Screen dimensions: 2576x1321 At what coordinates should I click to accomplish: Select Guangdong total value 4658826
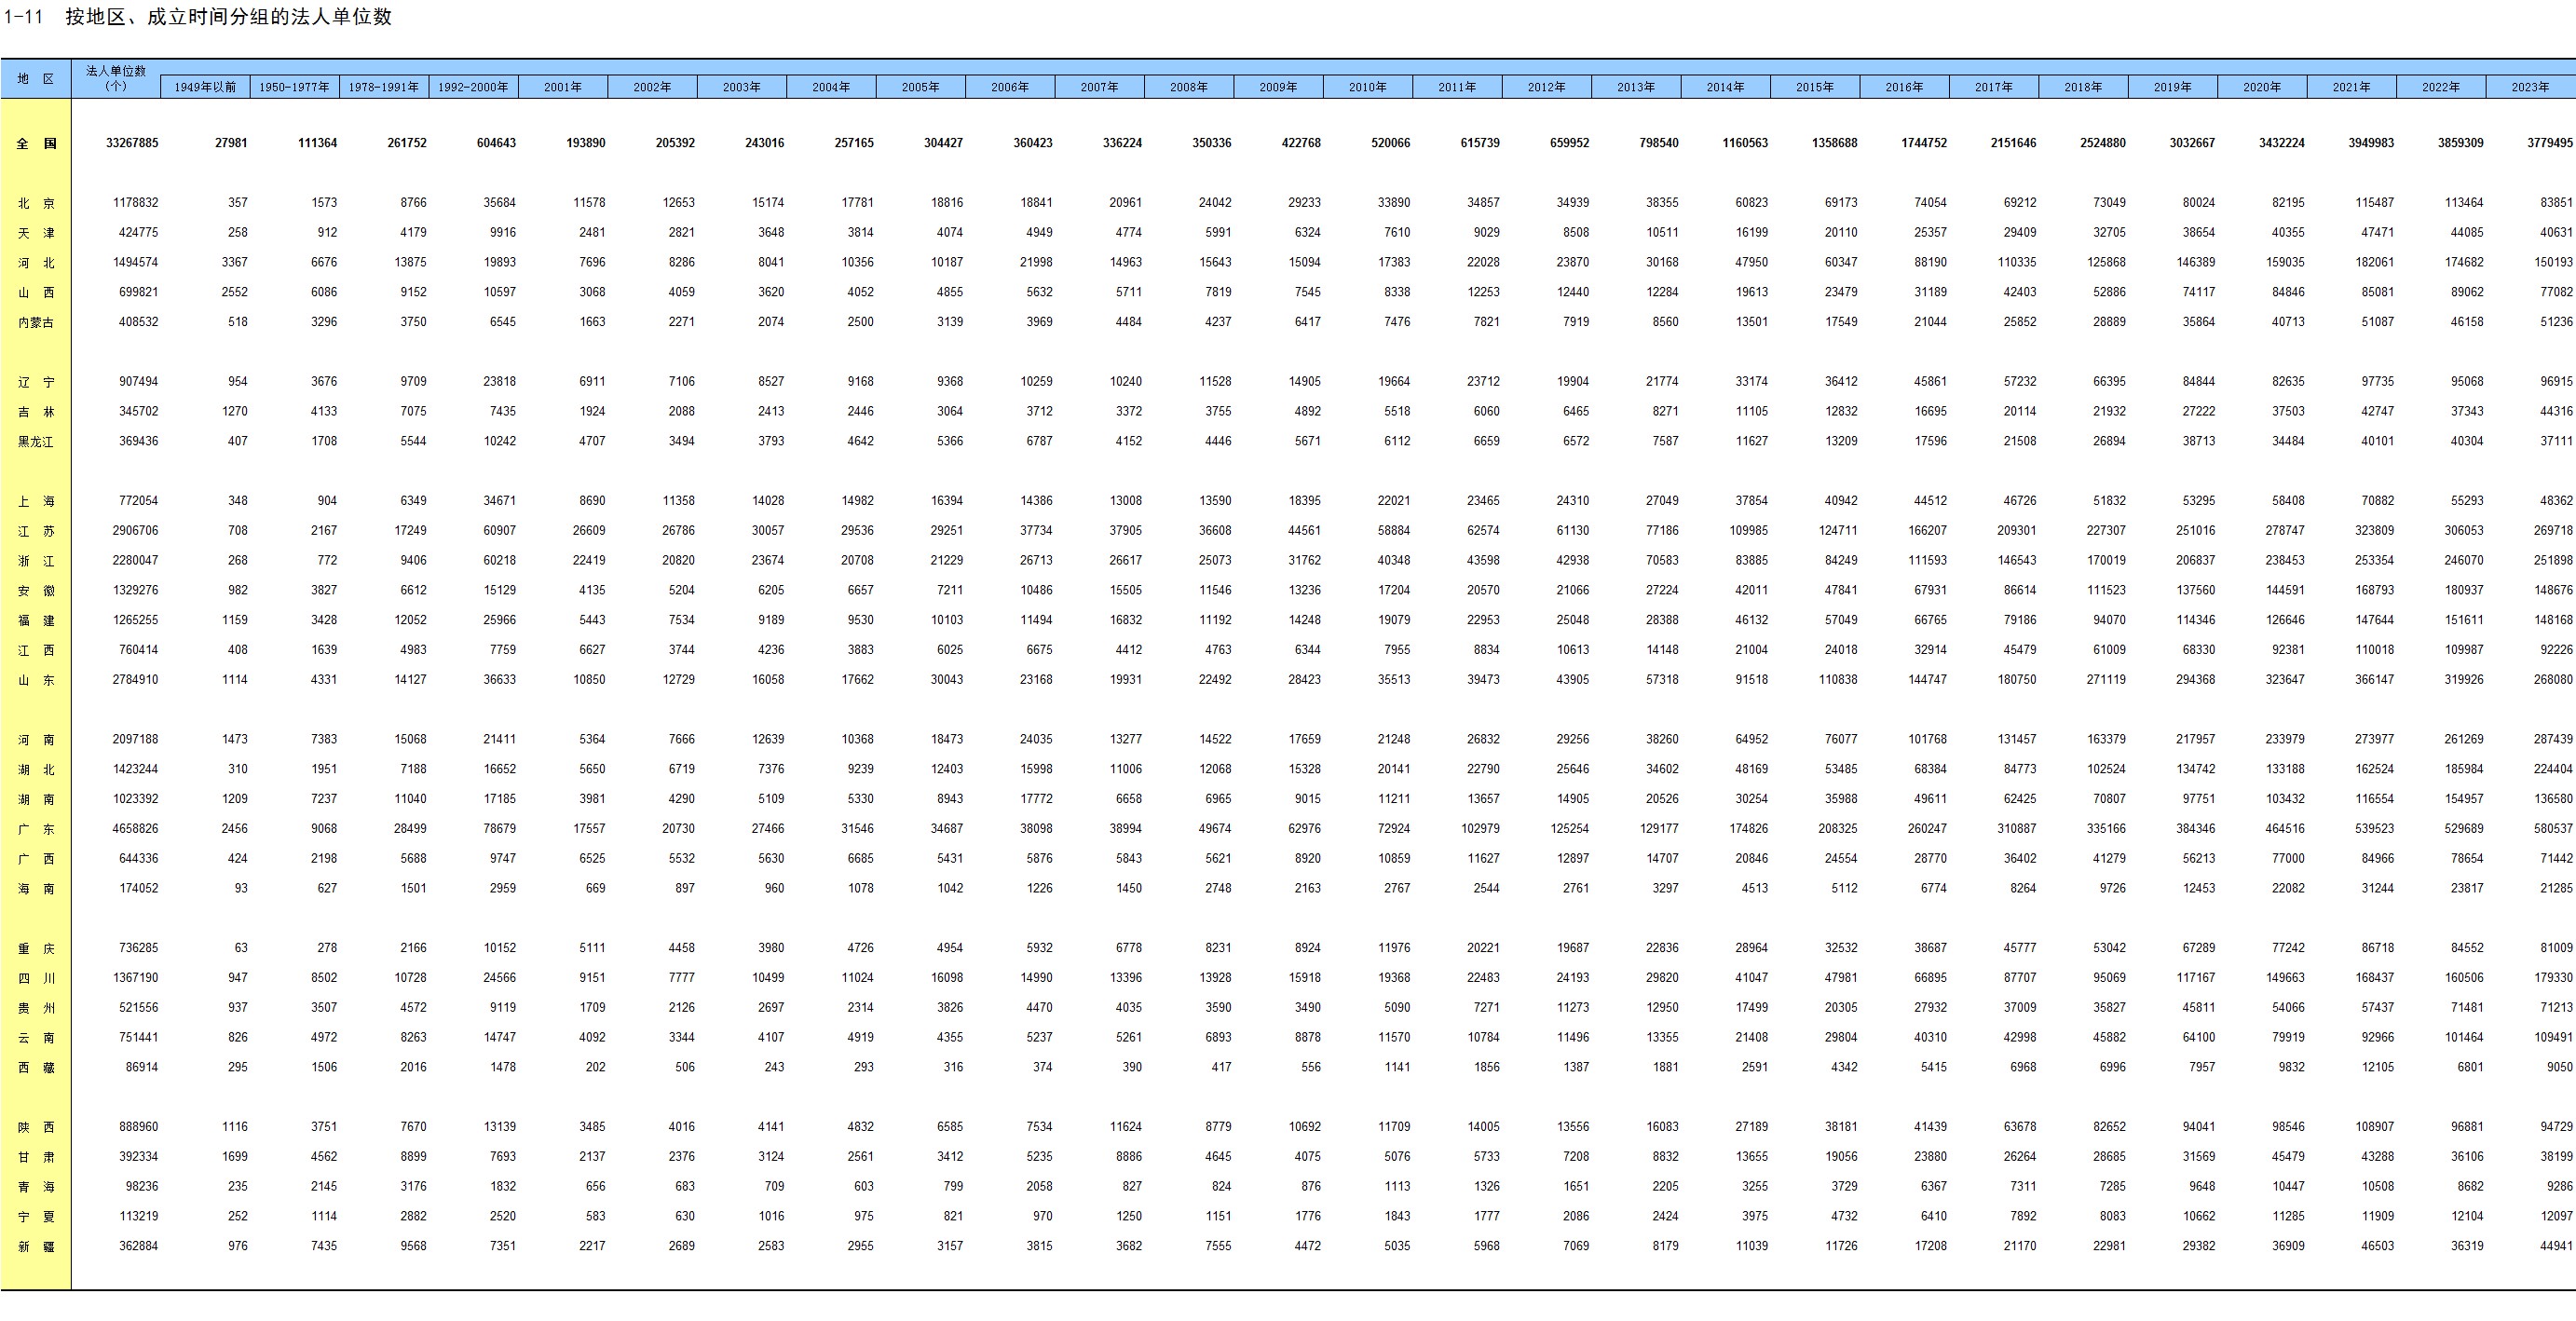tap(135, 829)
